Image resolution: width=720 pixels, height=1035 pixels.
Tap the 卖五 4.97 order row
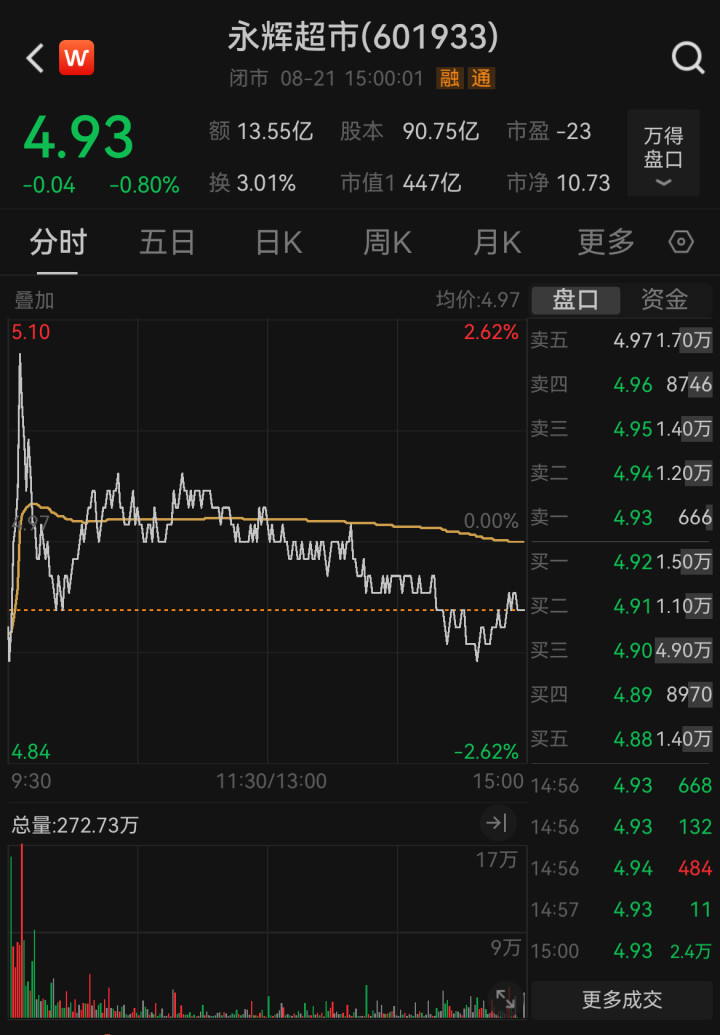click(621, 340)
